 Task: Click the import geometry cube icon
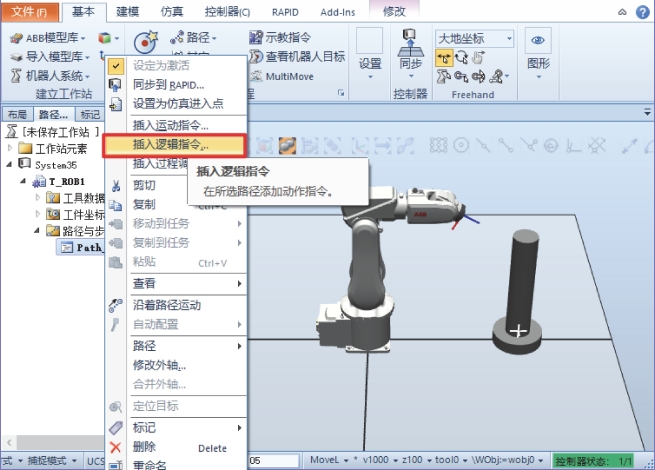click(x=104, y=38)
